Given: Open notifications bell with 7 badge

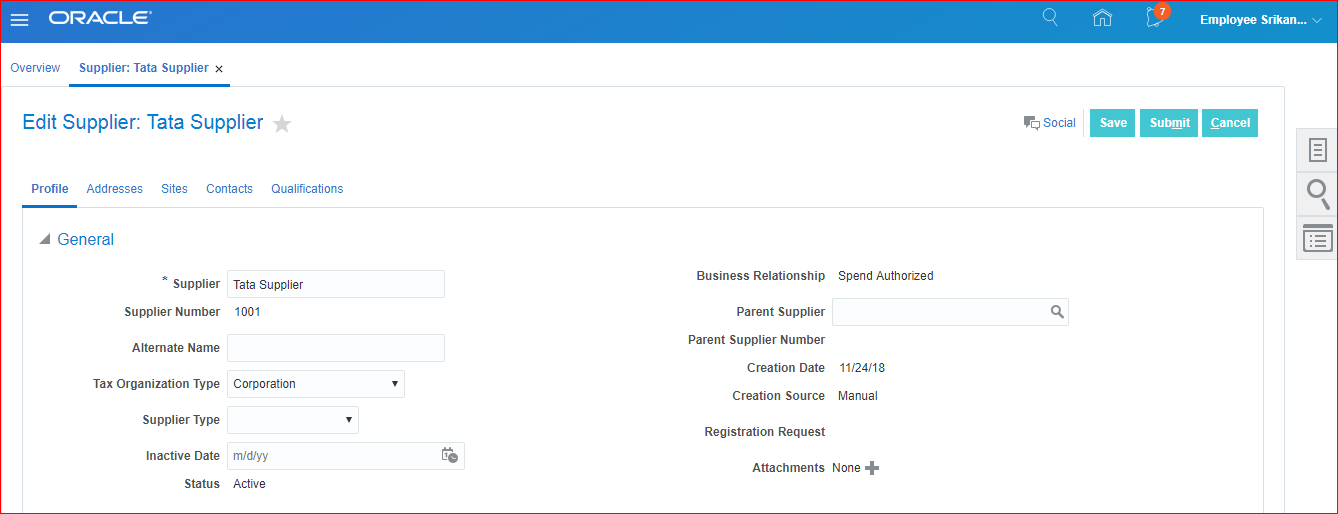Looking at the screenshot, I should (x=1155, y=19).
